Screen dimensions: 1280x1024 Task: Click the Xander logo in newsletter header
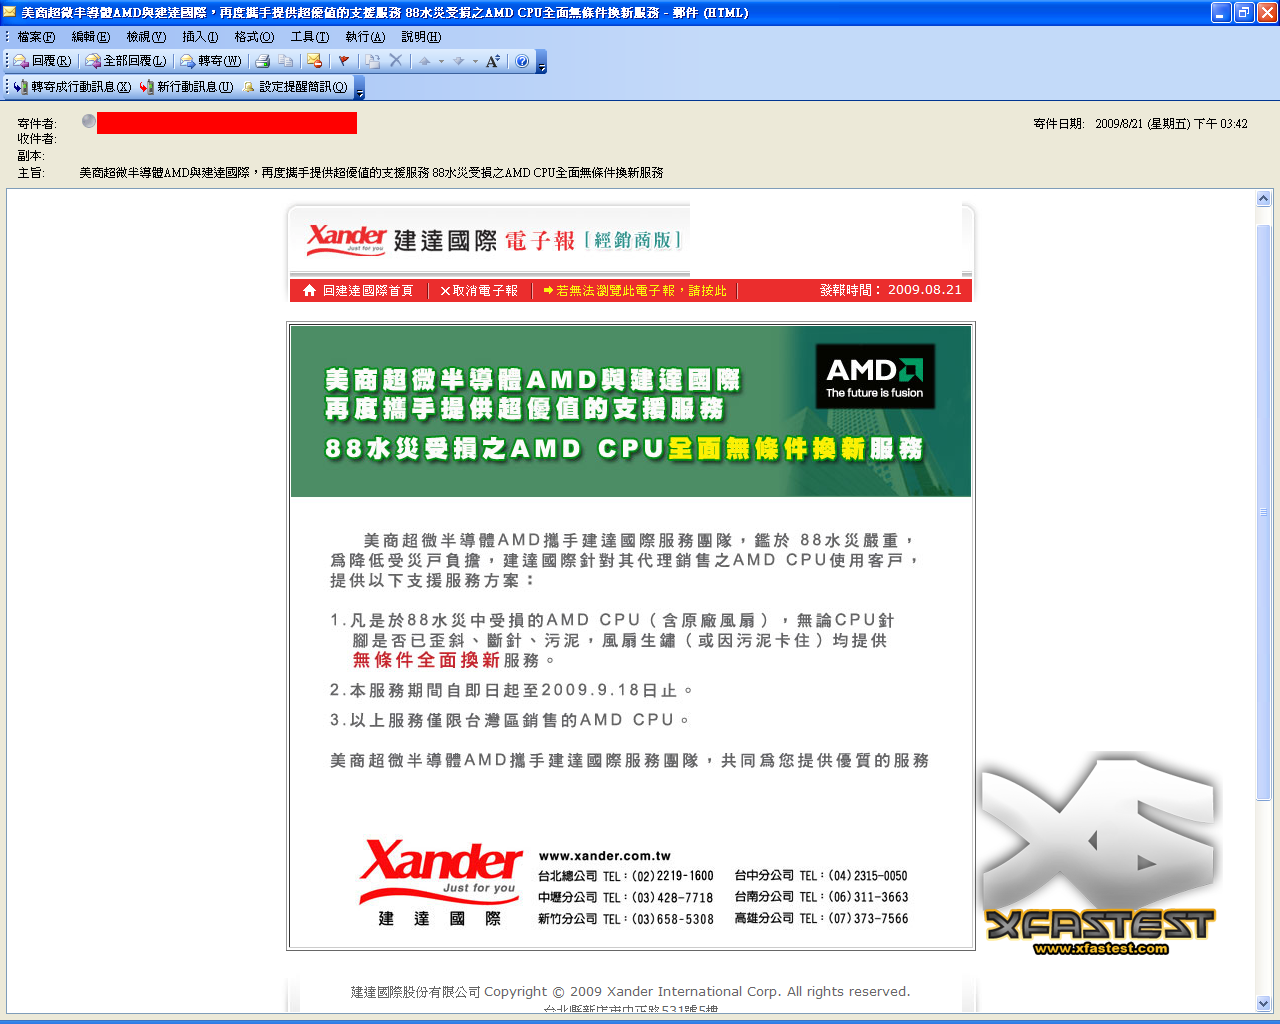click(x=346, y=239)
